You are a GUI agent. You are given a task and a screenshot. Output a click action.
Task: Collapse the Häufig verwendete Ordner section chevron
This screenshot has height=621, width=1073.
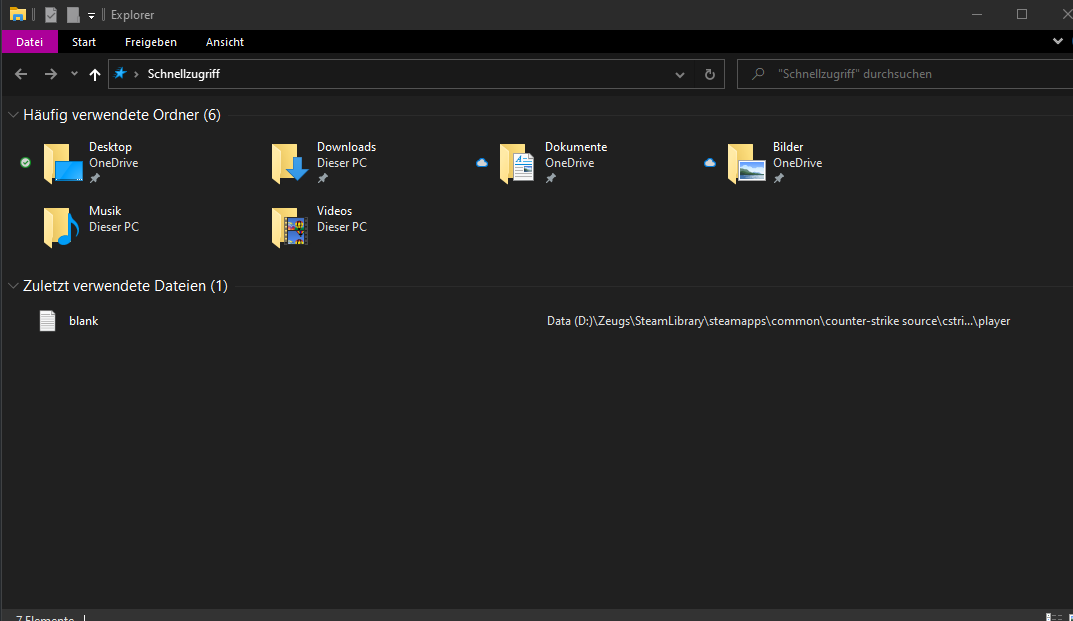pyautogui.click(x=13, y=115)
